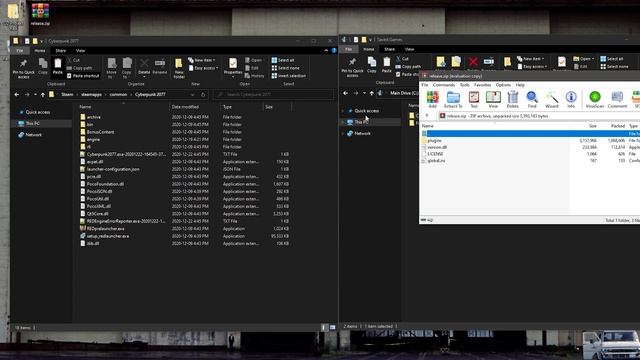640x360 pixels.
Task: Click Paste icon in Saved Games ribbon
Action: pyautogui.click(x=387, y=64)
